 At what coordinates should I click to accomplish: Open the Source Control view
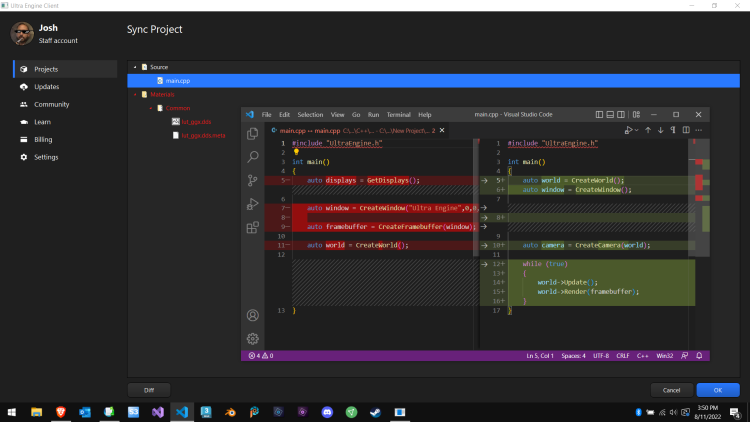(253, 181)
